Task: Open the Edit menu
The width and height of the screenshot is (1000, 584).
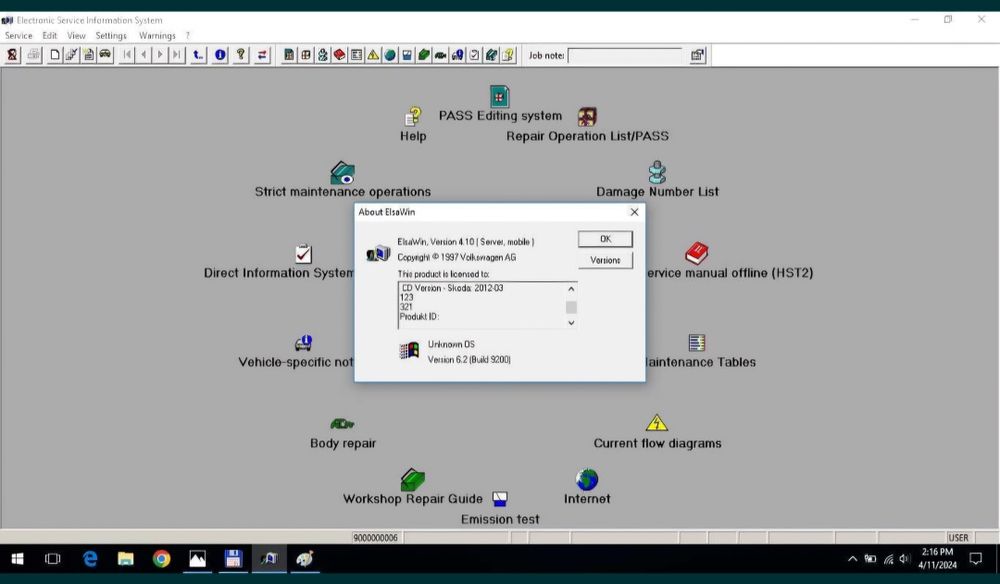Action: (50, 36)
